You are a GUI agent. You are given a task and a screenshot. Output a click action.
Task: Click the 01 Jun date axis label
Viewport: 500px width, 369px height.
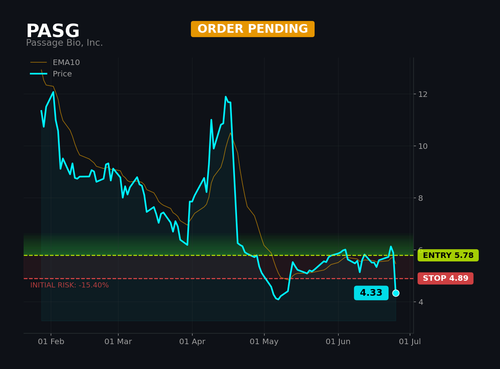[x=338, y=342]
